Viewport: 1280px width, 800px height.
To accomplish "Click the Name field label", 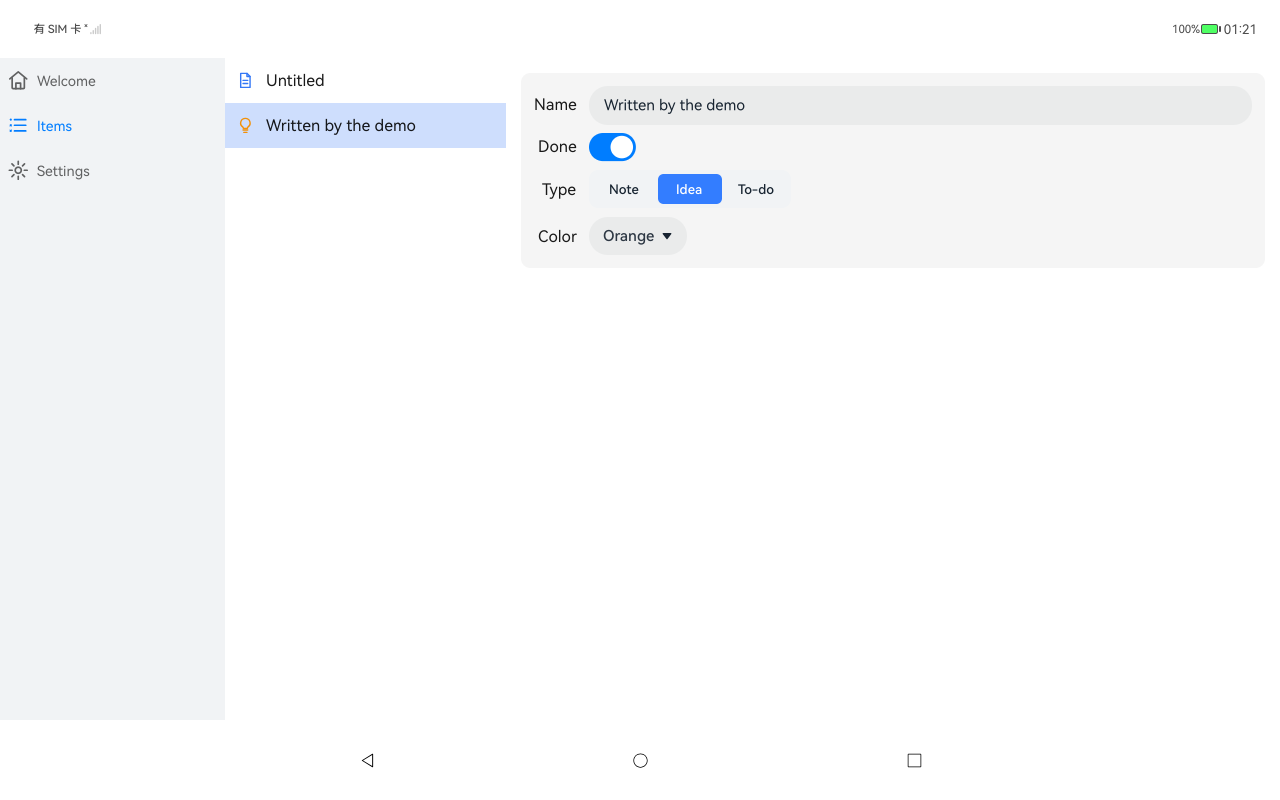I will pyautogui.click(x=555, y=105).
